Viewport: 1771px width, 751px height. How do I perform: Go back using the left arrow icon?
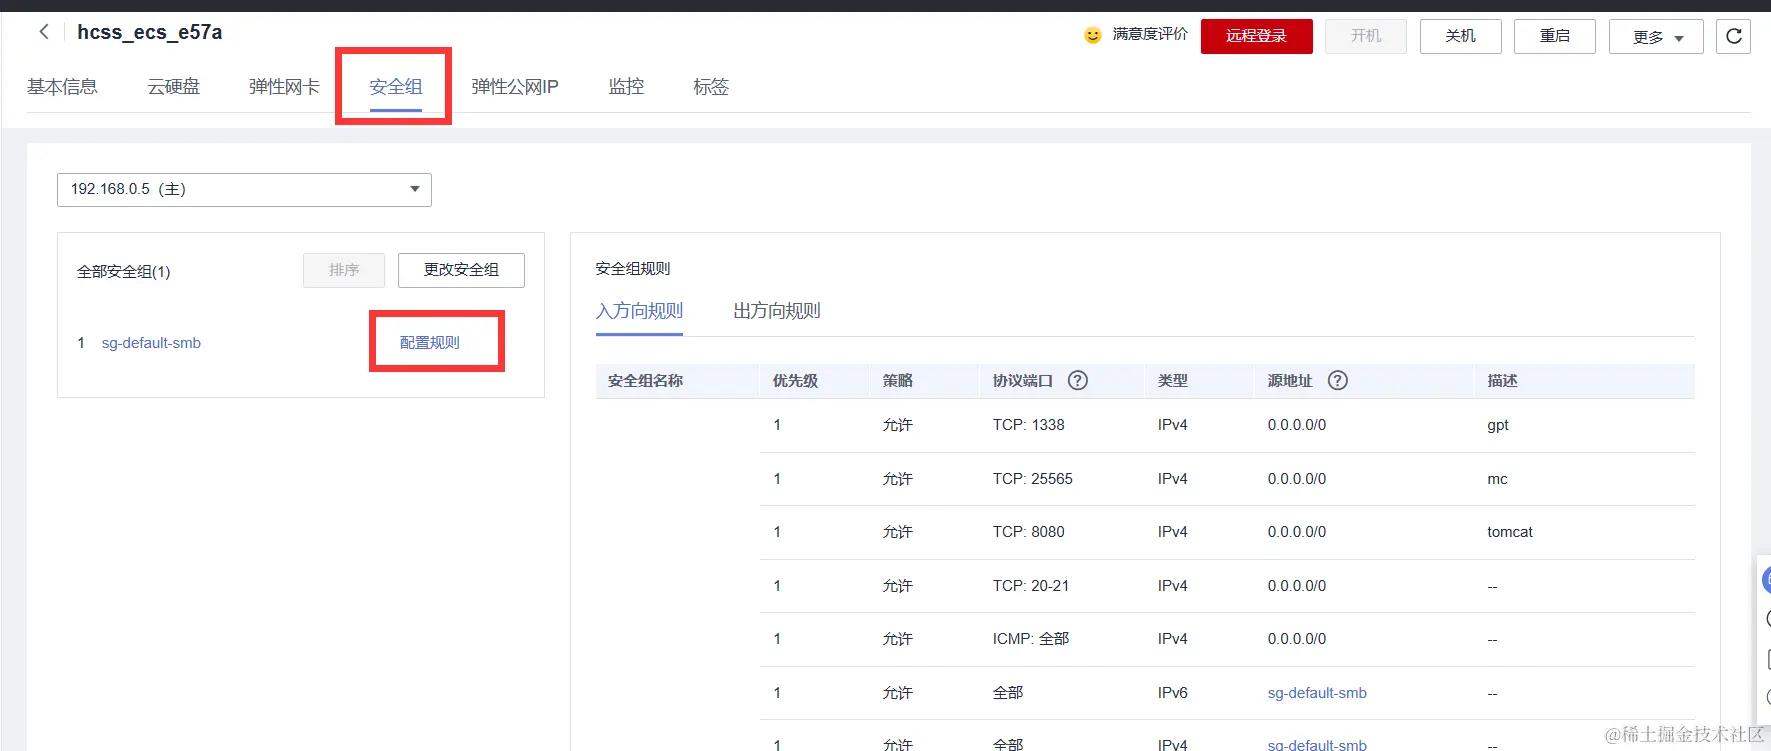(x=44, y=32)
